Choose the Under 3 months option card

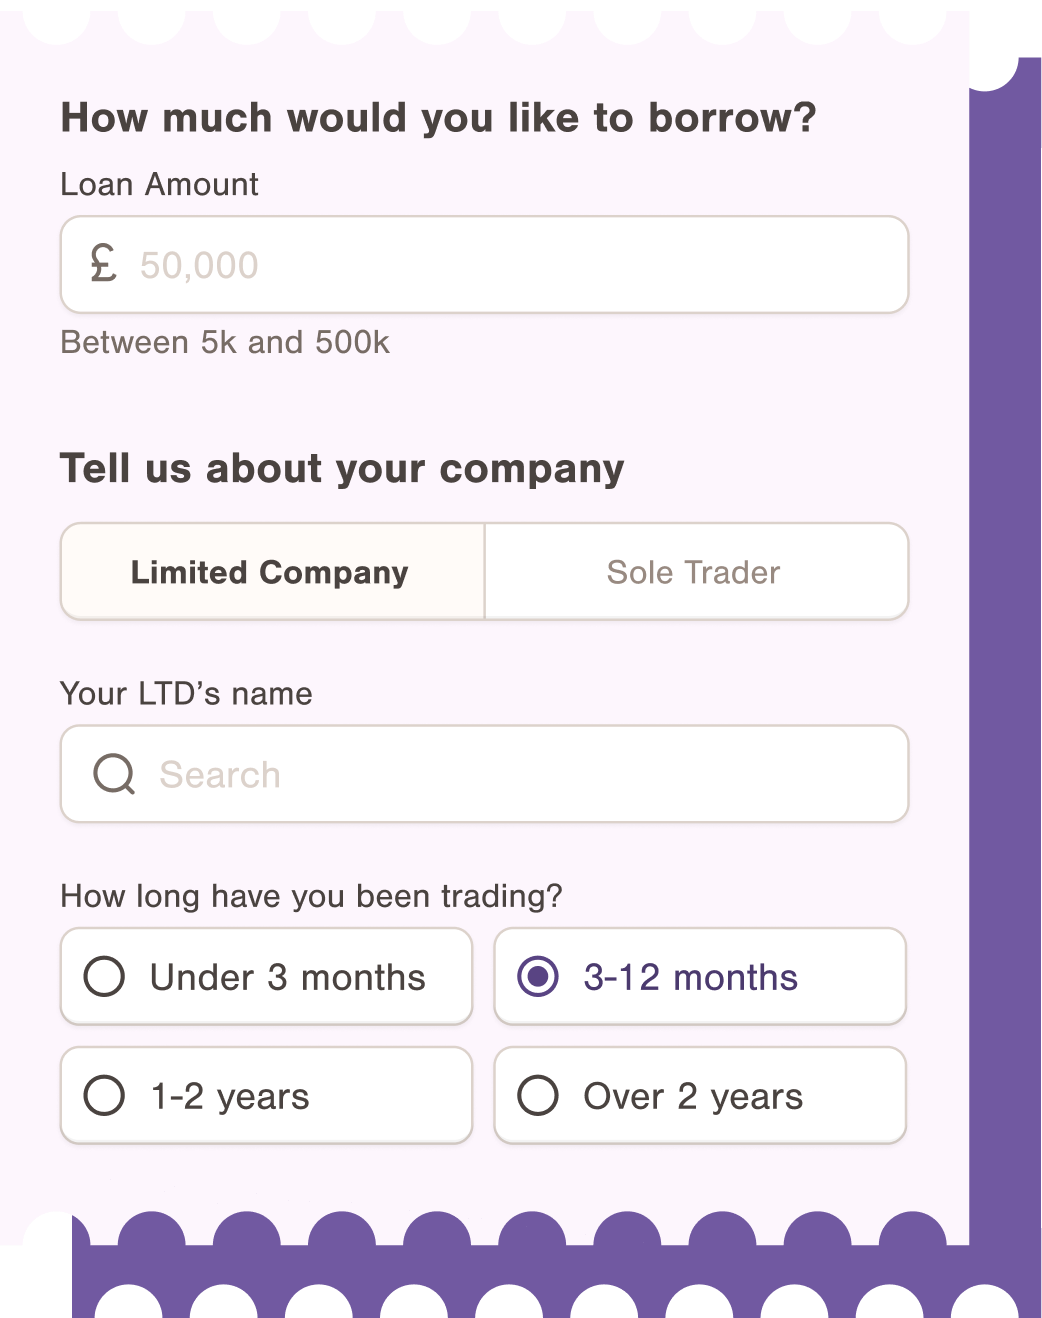click(x=267, y=977)
